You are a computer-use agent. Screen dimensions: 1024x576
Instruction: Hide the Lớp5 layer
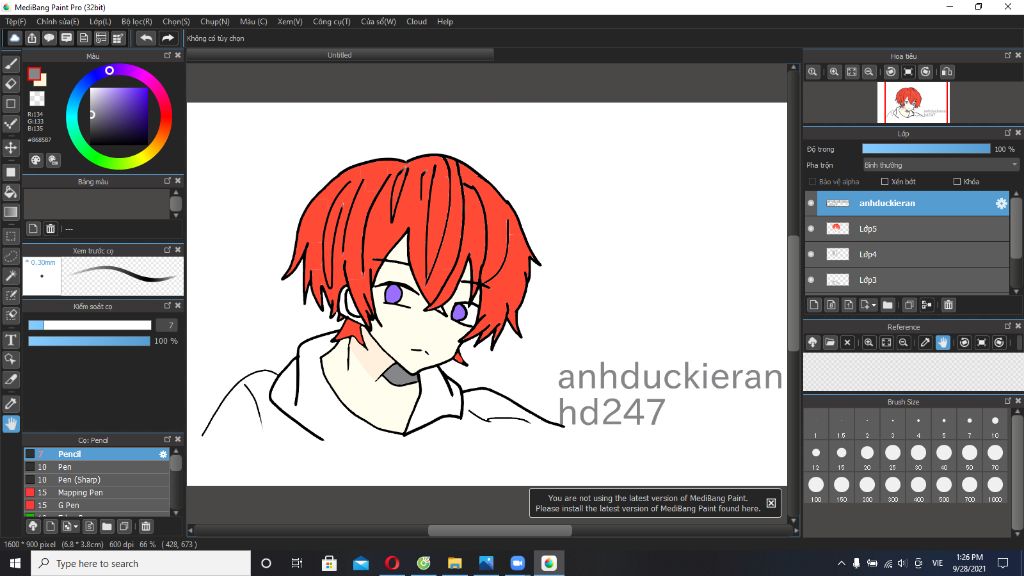[811, 229]
